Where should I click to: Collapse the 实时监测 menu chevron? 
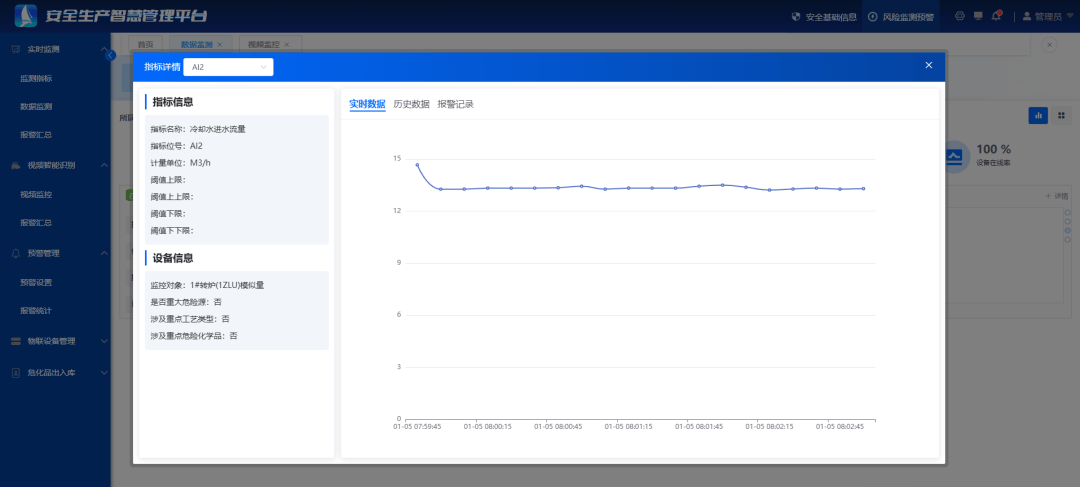[104, 50]
